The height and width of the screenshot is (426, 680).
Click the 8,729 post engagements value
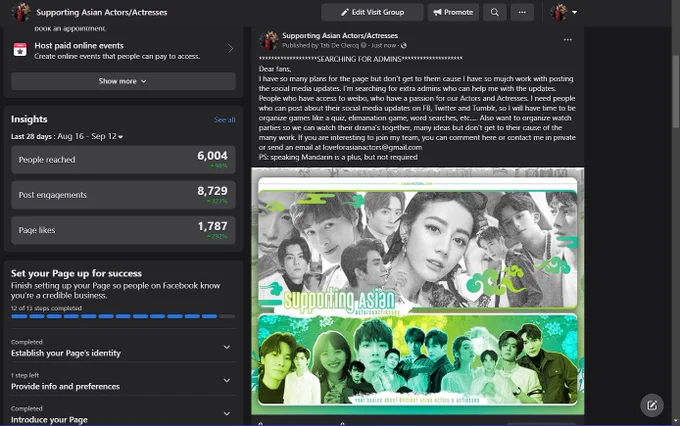(x=212, y=191)
